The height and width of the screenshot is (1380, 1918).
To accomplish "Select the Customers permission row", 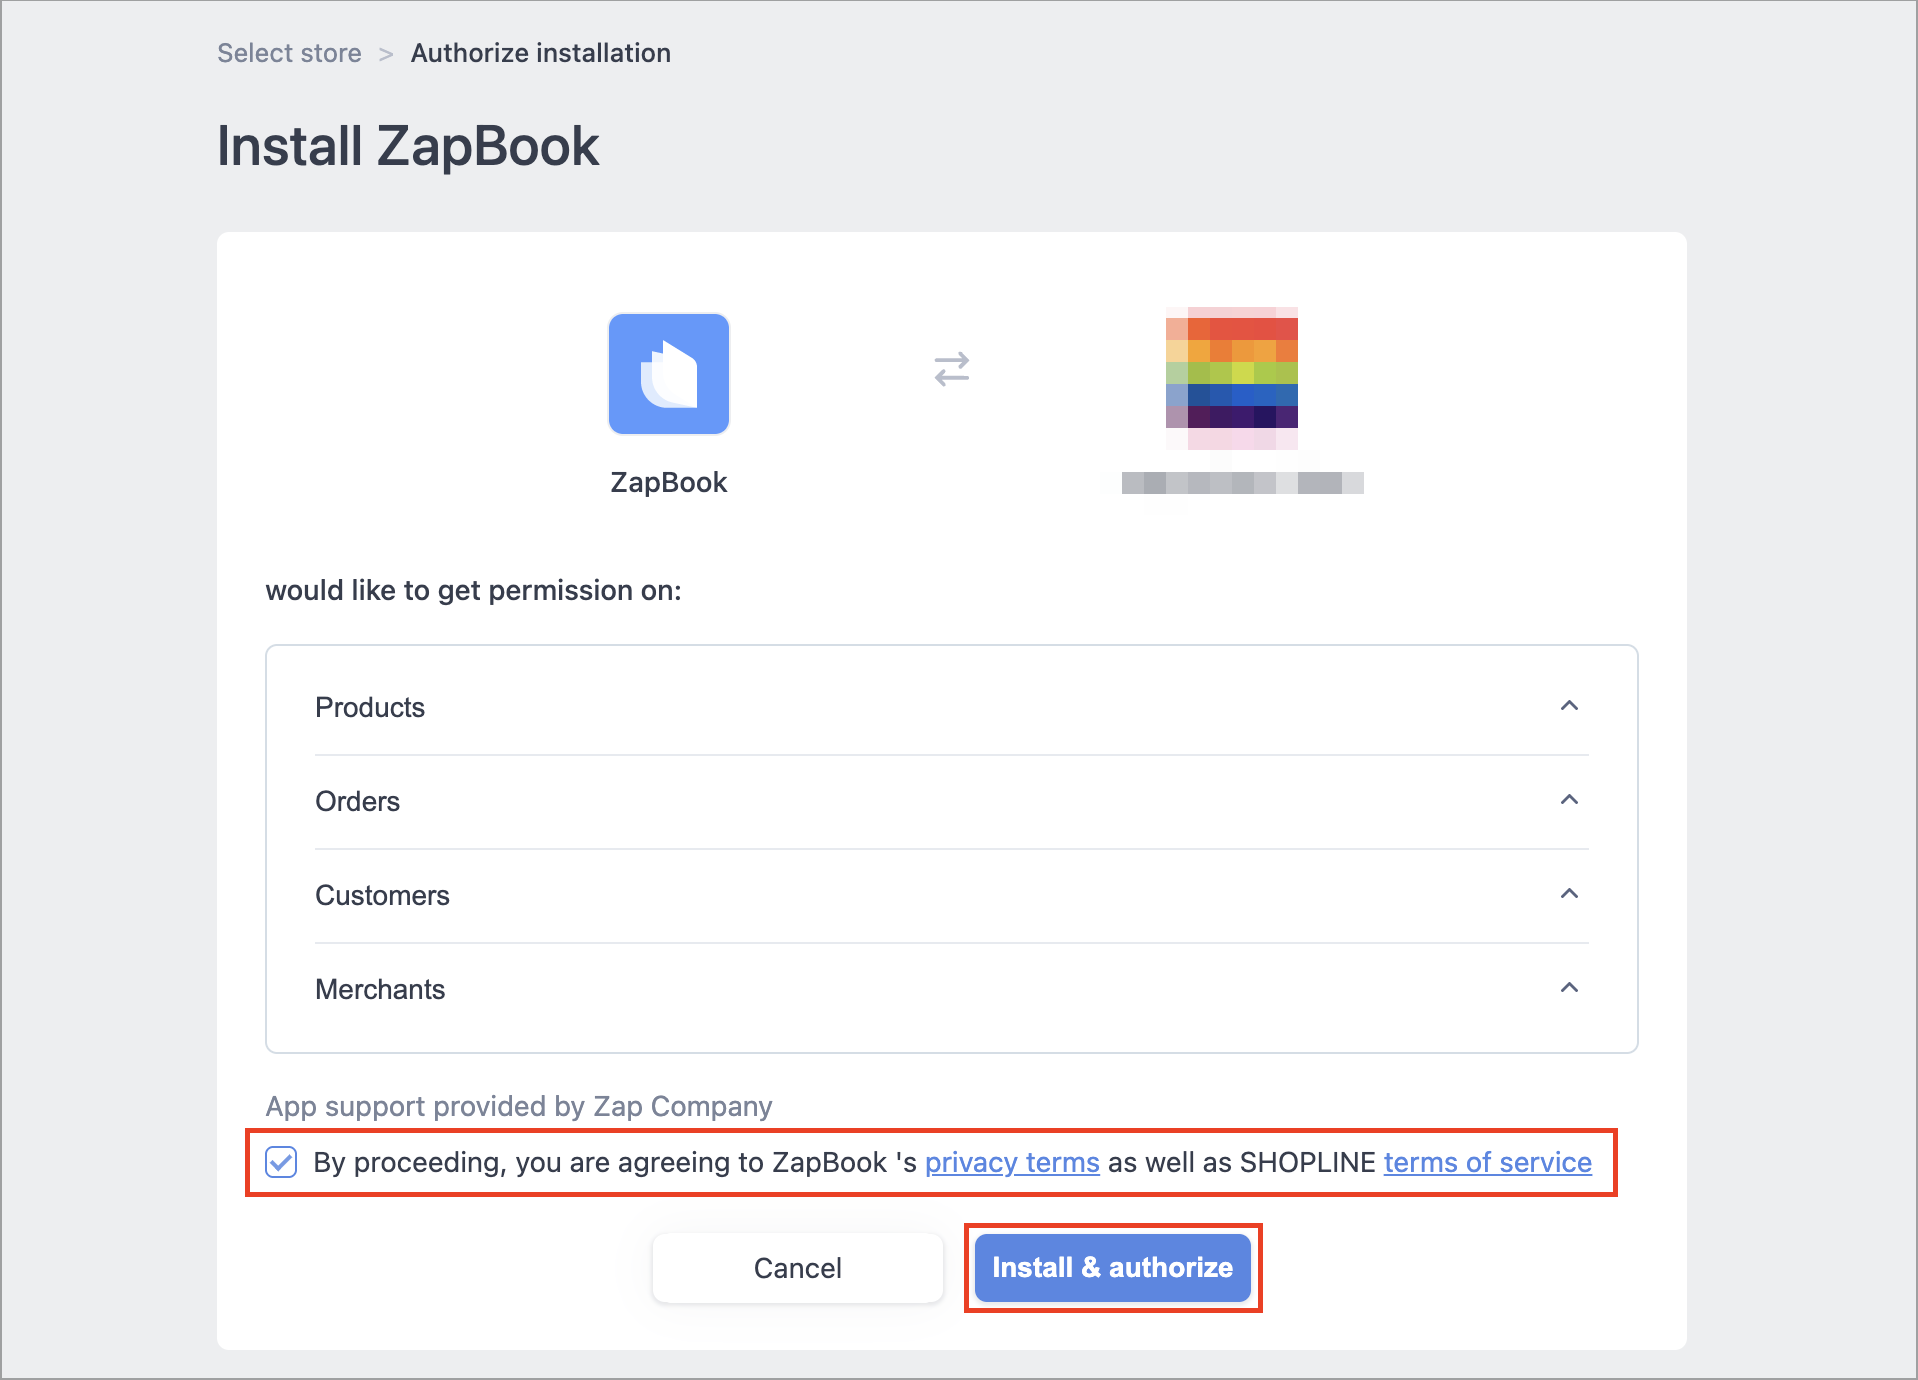I will (951, 895).
